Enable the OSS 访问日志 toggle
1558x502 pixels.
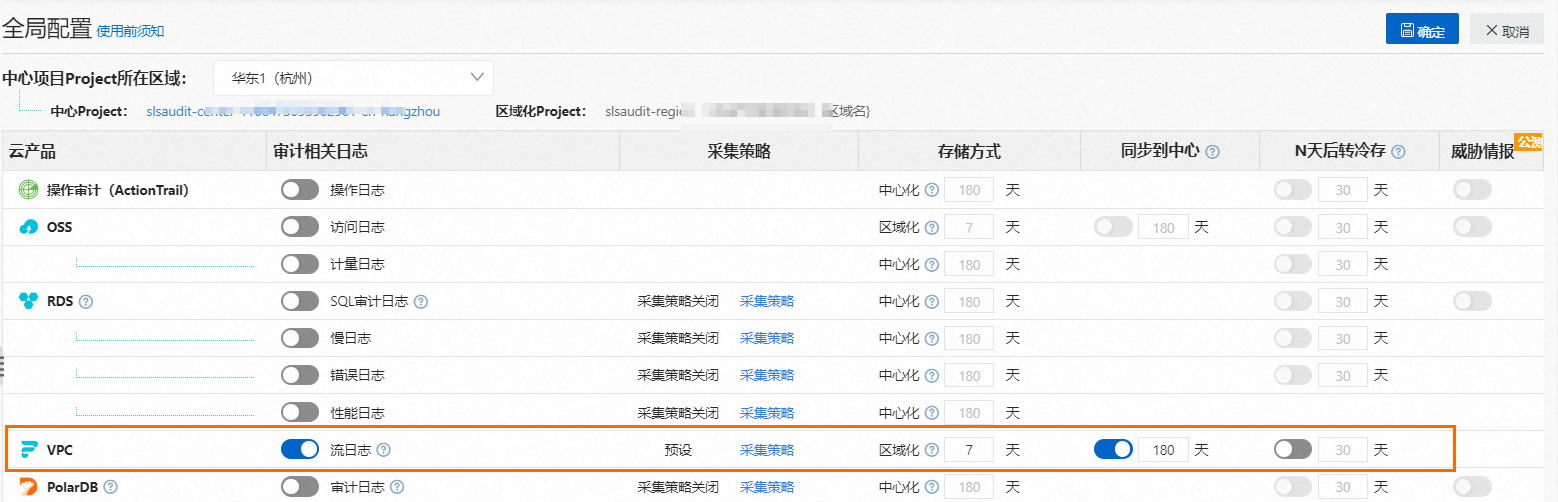(x=300, y=227)
